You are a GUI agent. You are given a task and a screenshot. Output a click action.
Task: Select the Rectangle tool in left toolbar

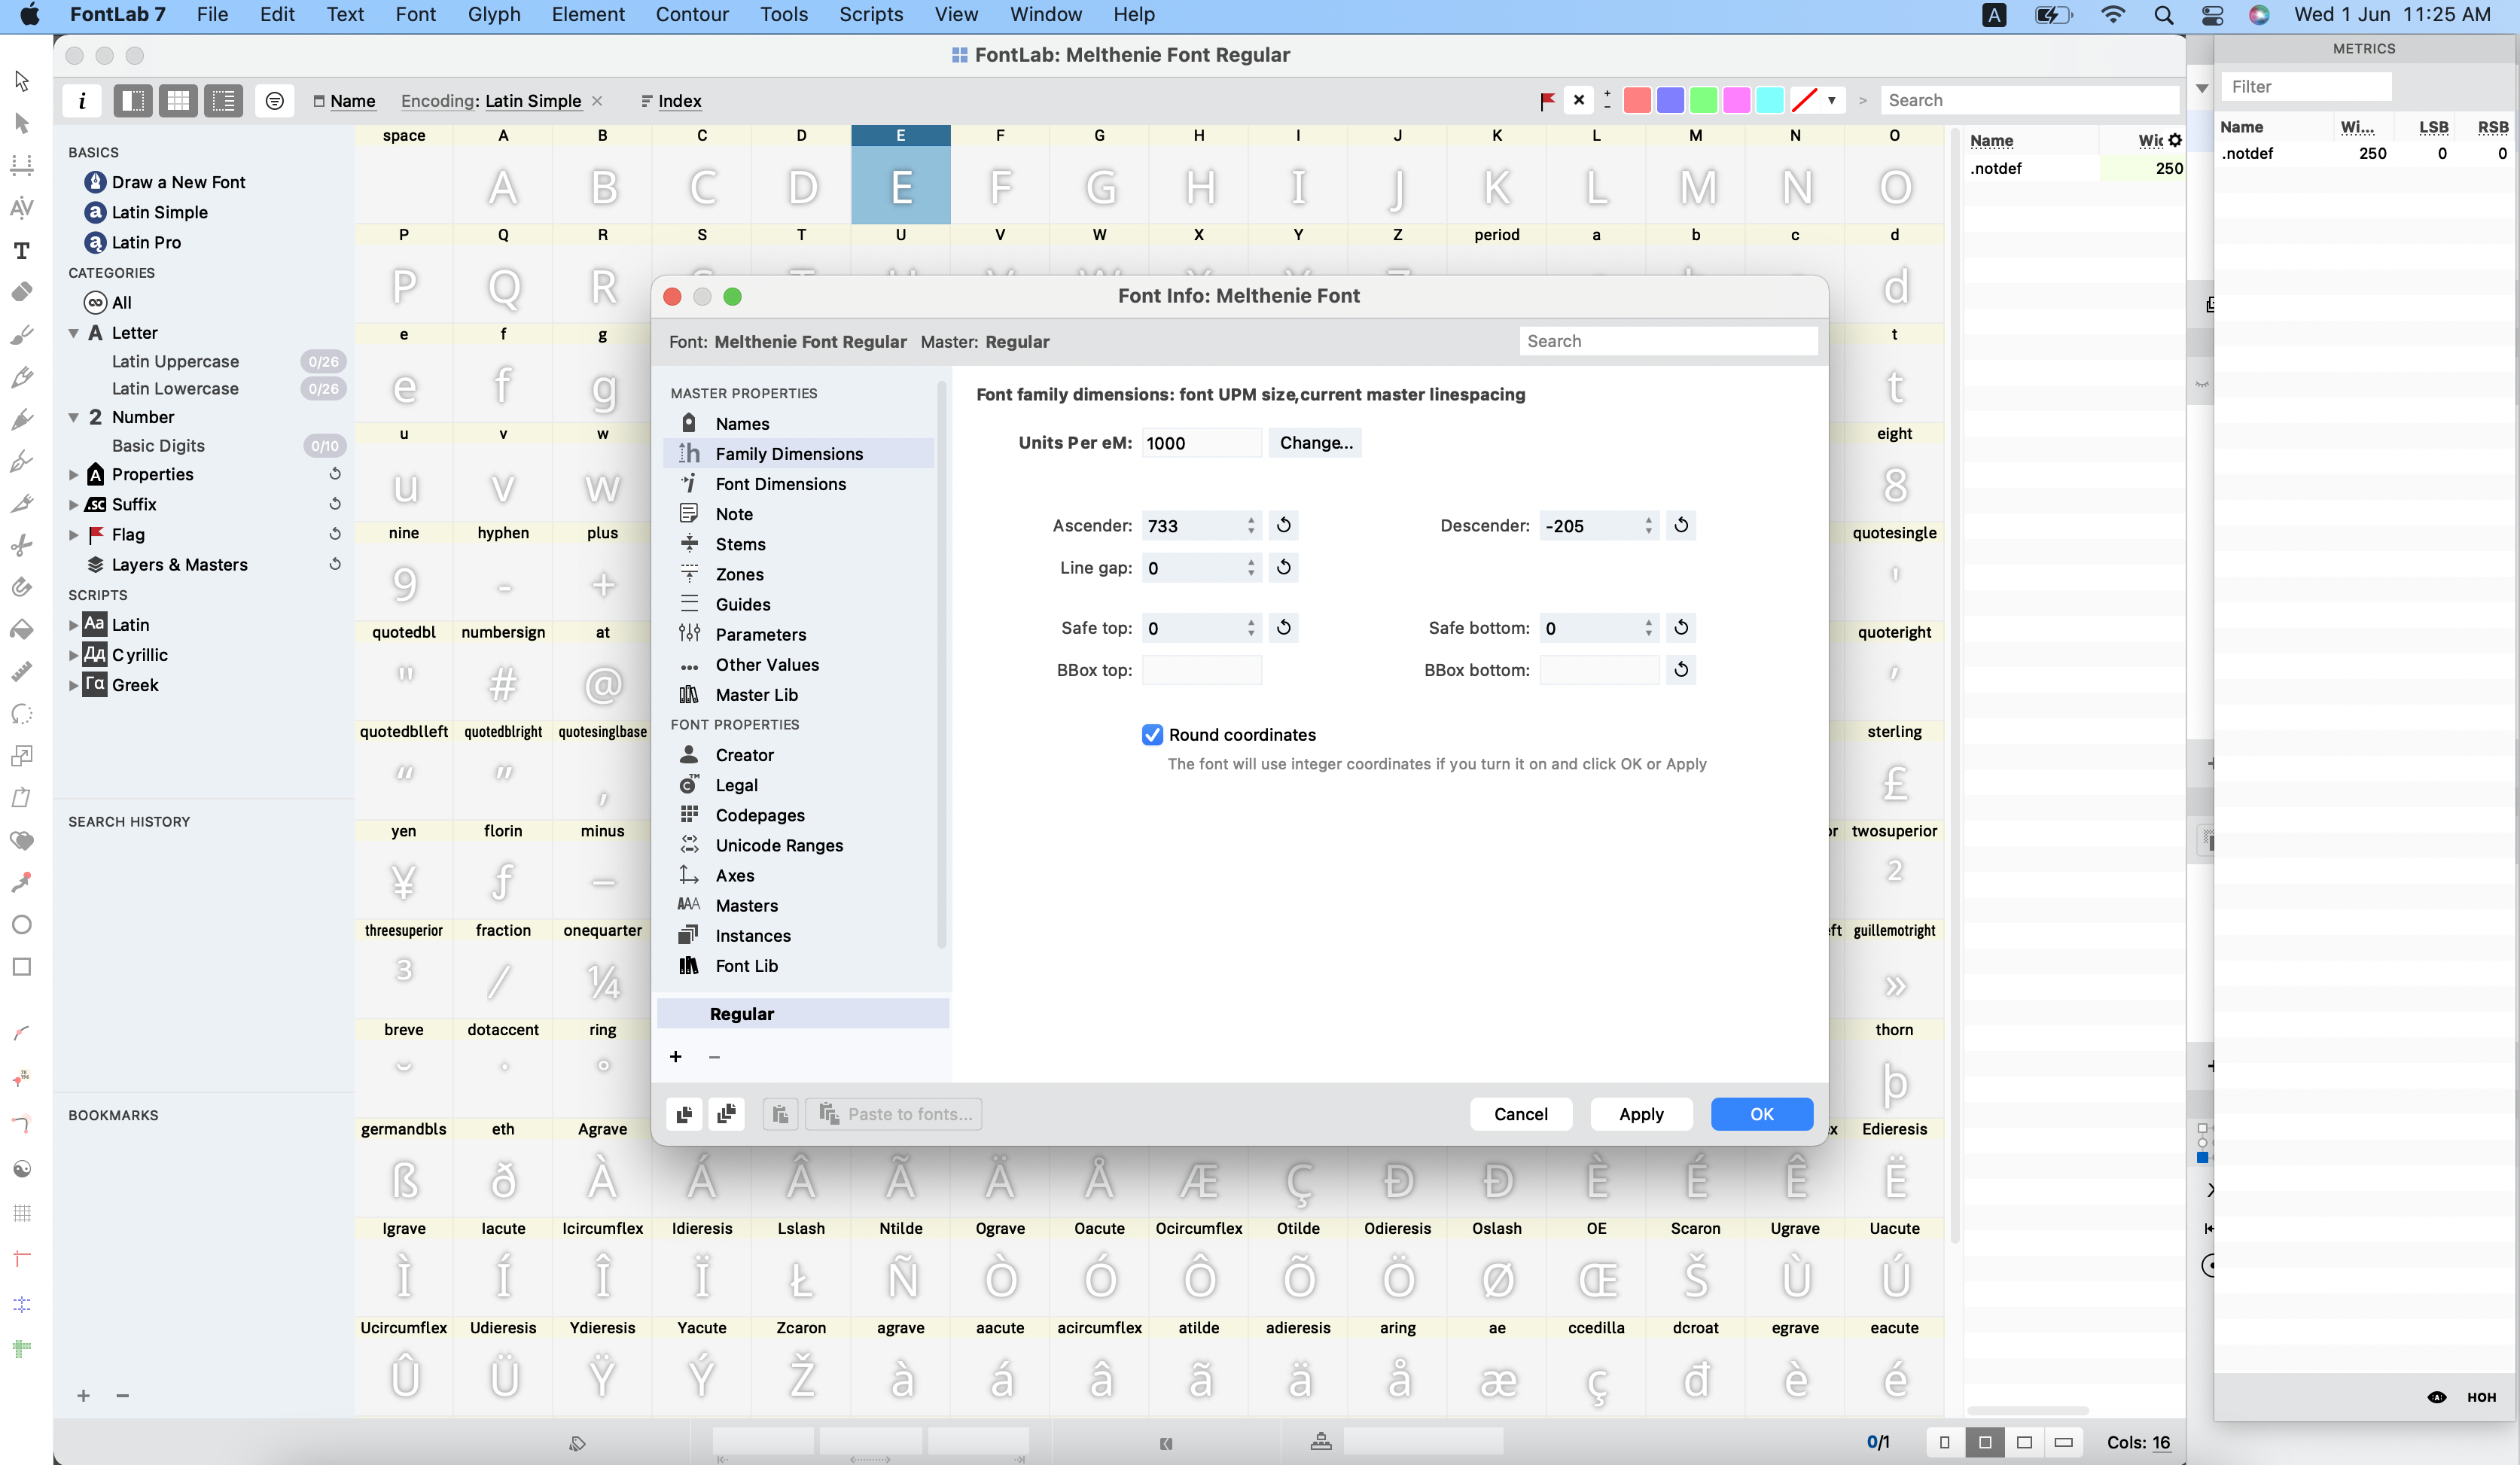point(21,966)
